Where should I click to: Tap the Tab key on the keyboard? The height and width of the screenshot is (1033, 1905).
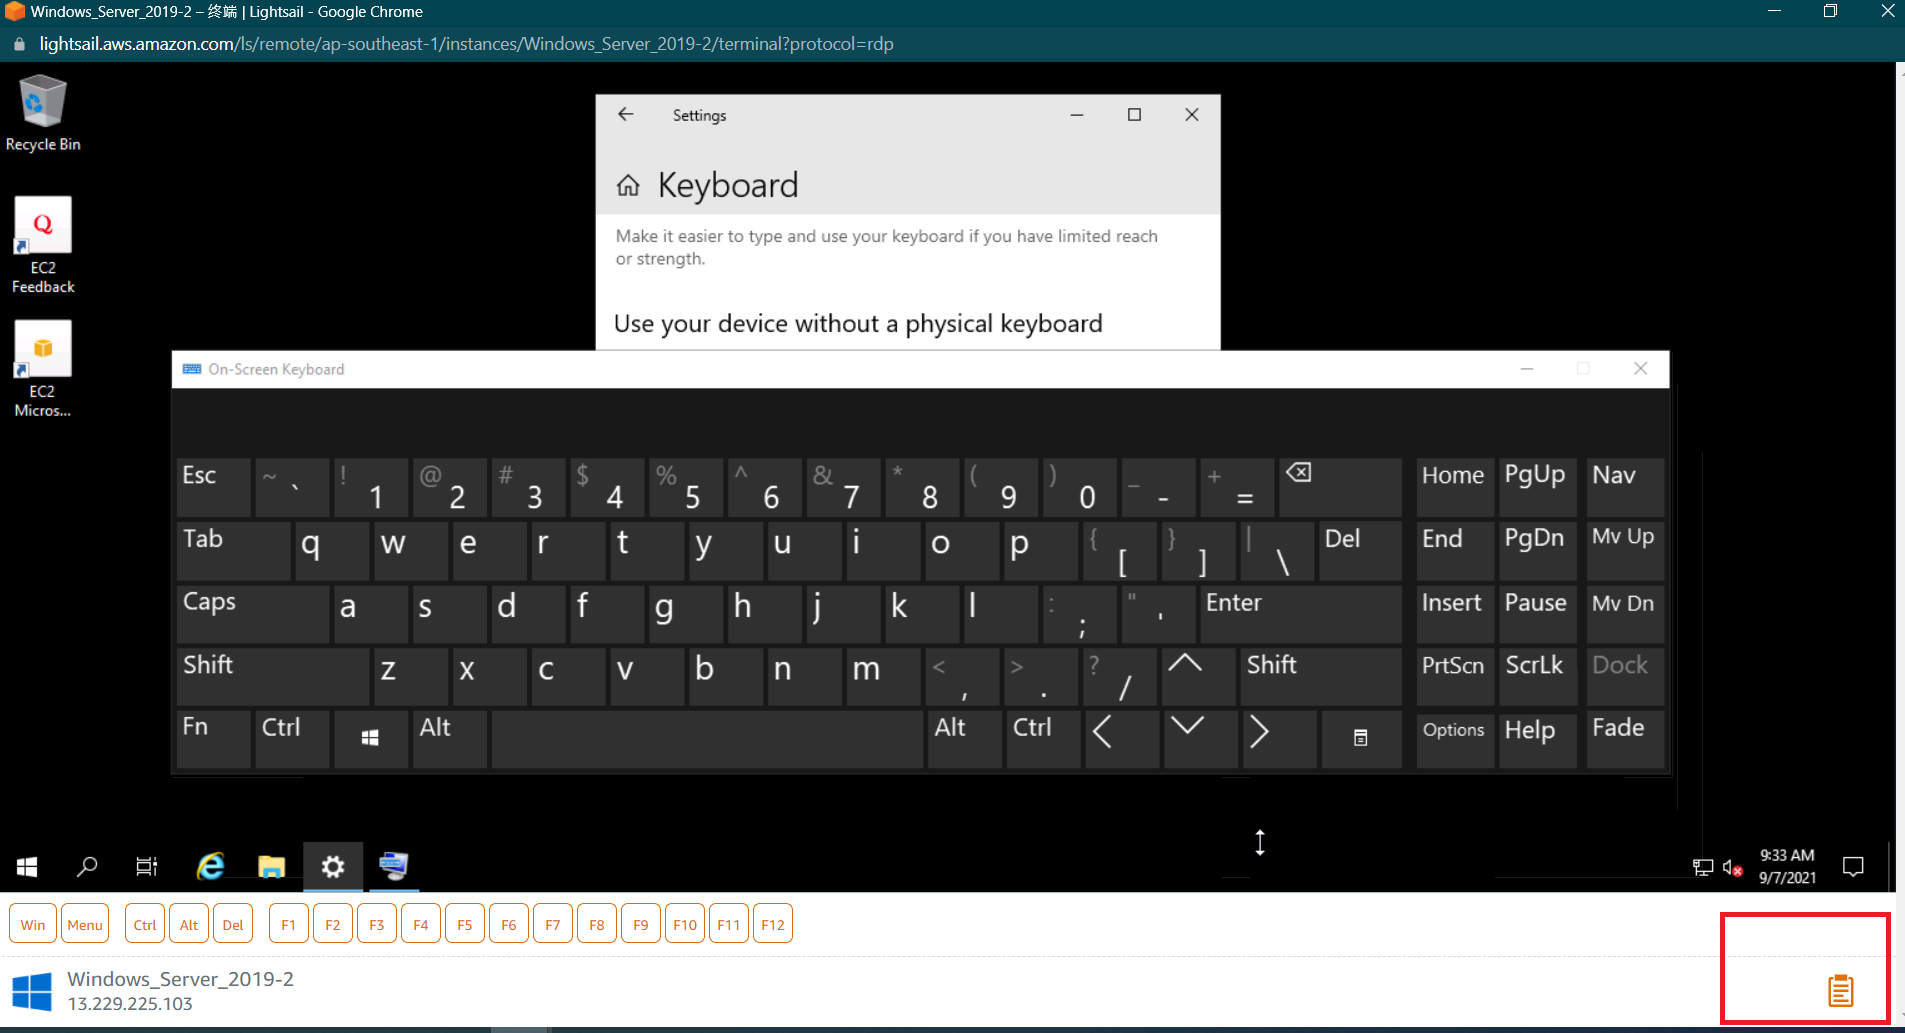coord(234,550)
